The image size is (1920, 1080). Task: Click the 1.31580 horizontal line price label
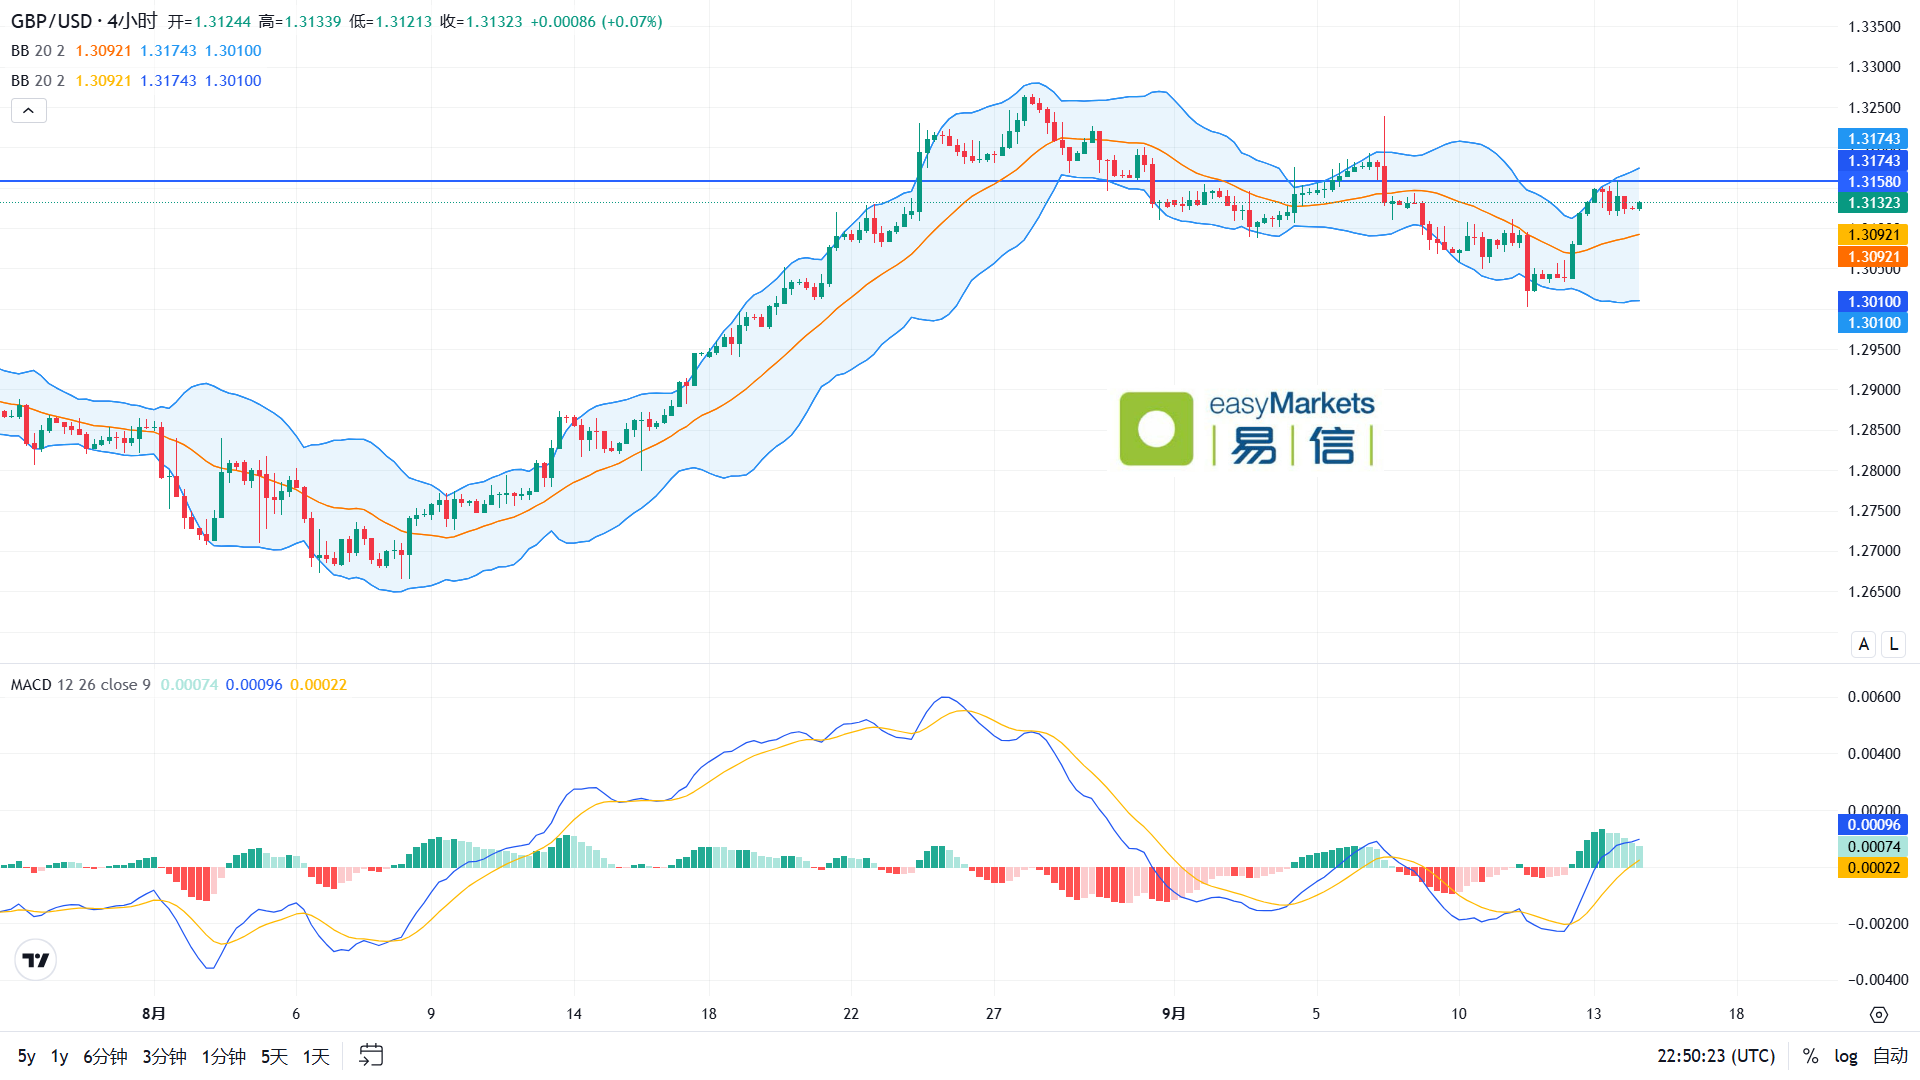pyautogui.click(x=1873, y=182)
